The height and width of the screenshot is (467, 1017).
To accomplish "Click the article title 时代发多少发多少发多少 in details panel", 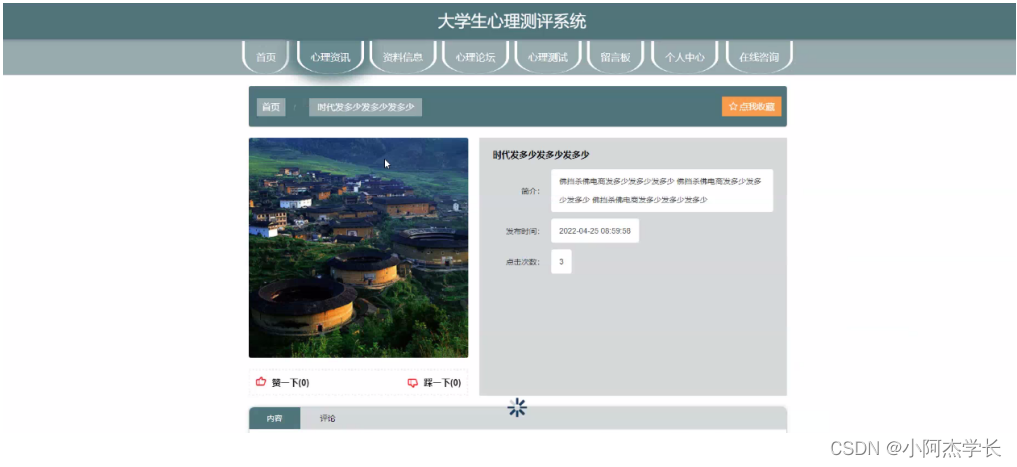I will [x=541, y=154].
